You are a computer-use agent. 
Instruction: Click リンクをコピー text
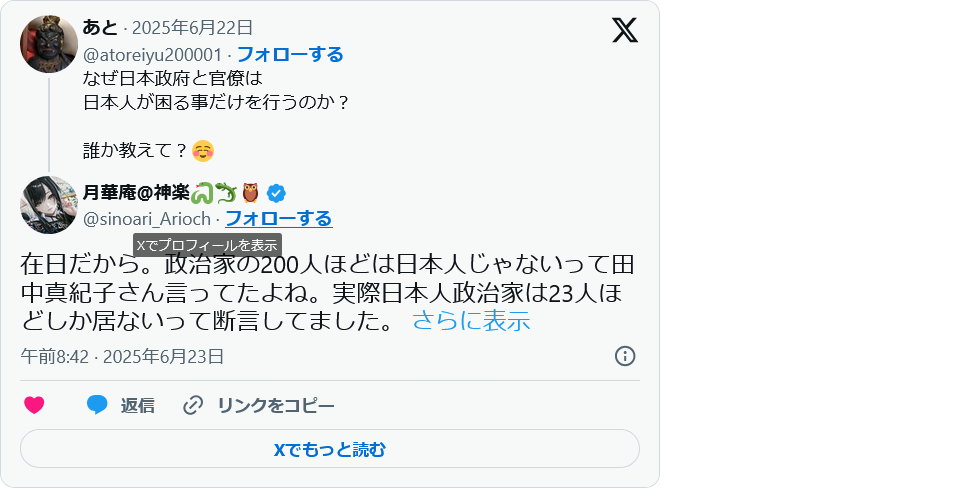tap(276, 405)
